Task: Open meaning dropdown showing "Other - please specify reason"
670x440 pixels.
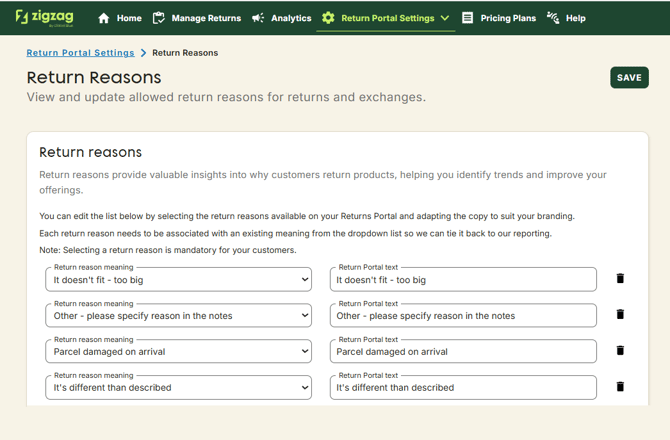Action: (x=179, y=316)
